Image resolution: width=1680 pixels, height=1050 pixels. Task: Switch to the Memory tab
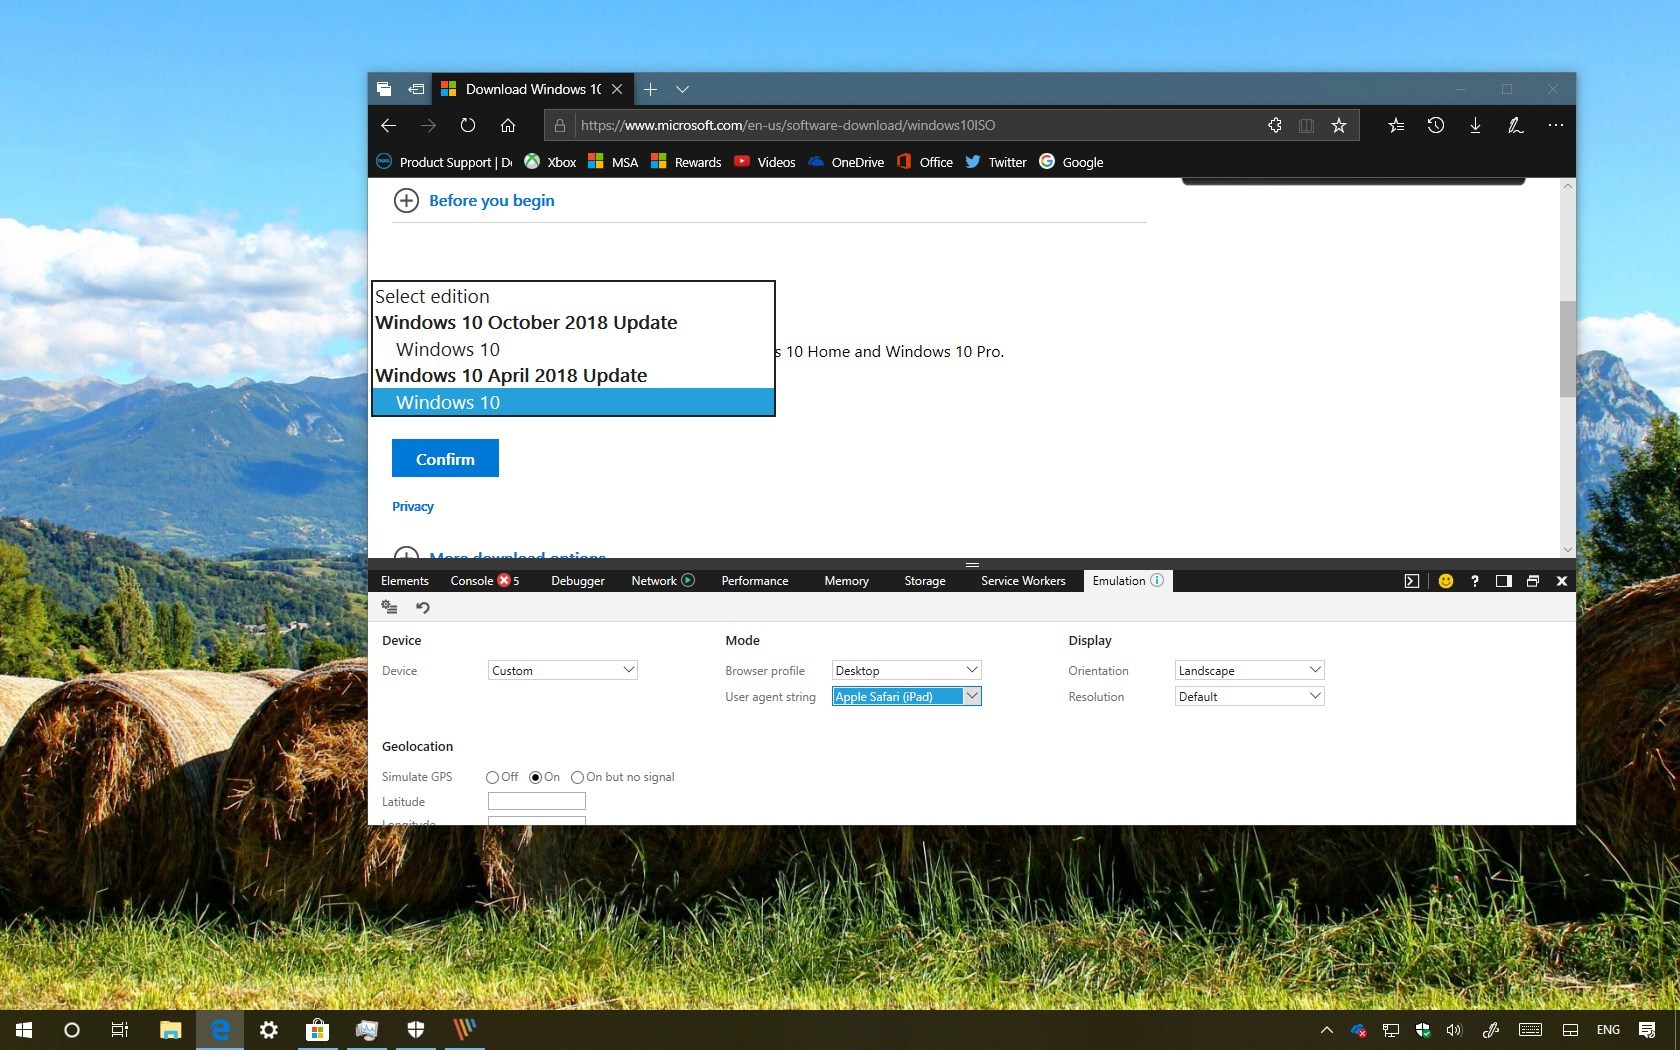coord(846,581)
